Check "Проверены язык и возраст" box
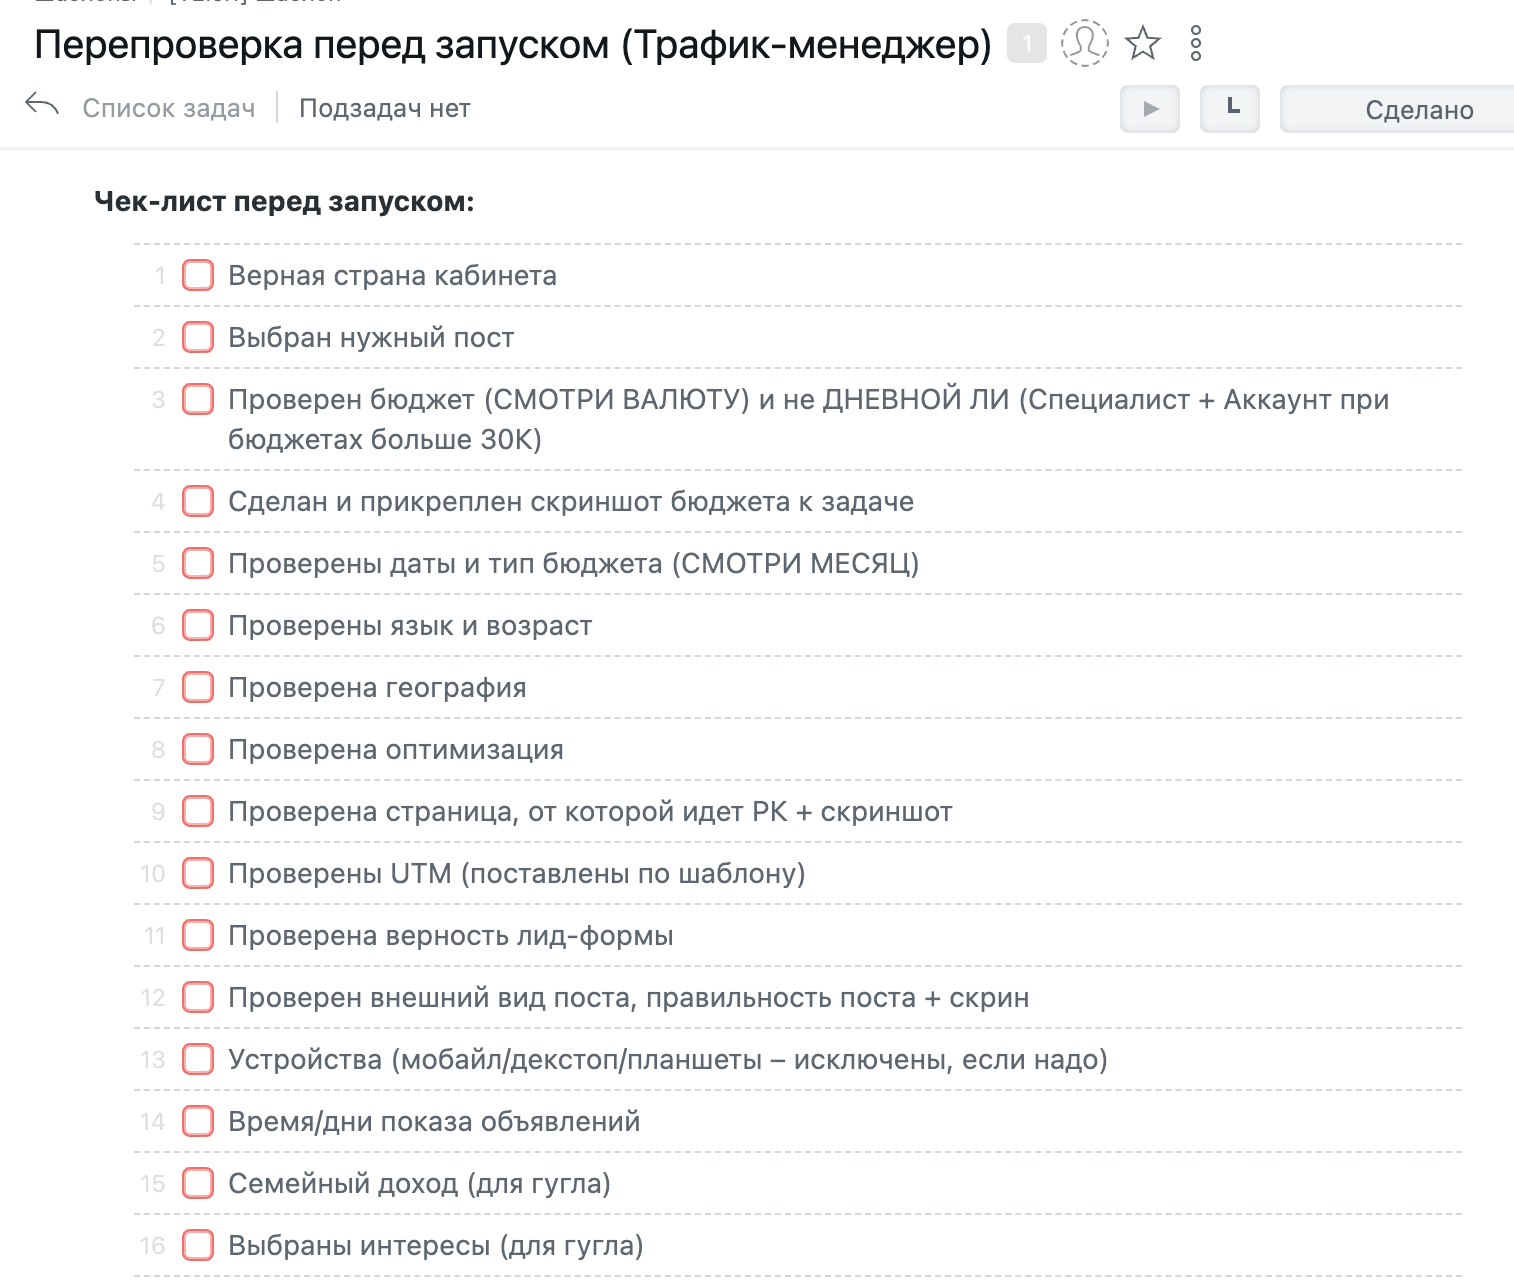Image resolution: width=1514 pixels, height=1286 pixels. pyautogui.click(x=198, y=625)
